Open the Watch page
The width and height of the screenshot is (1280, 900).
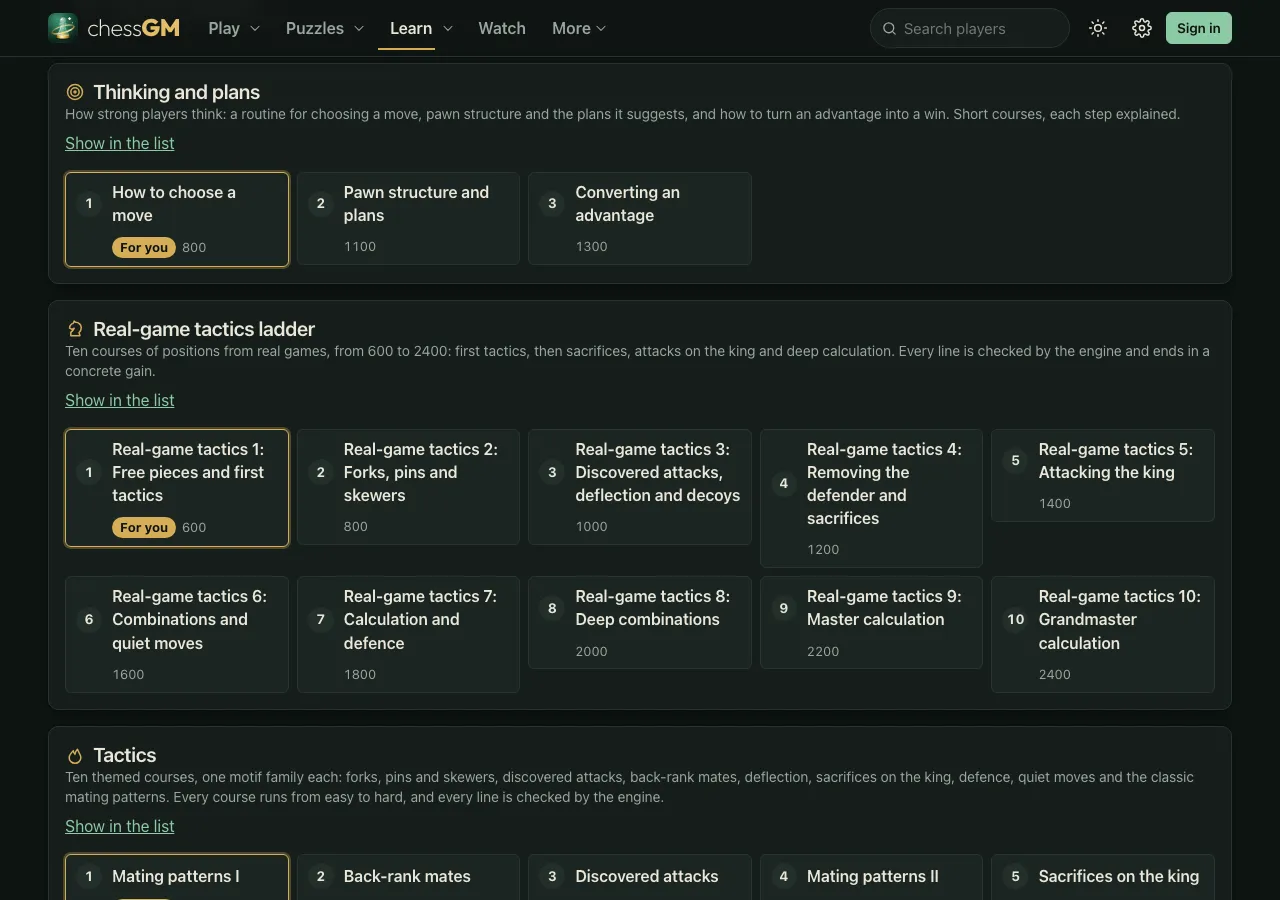502,28
